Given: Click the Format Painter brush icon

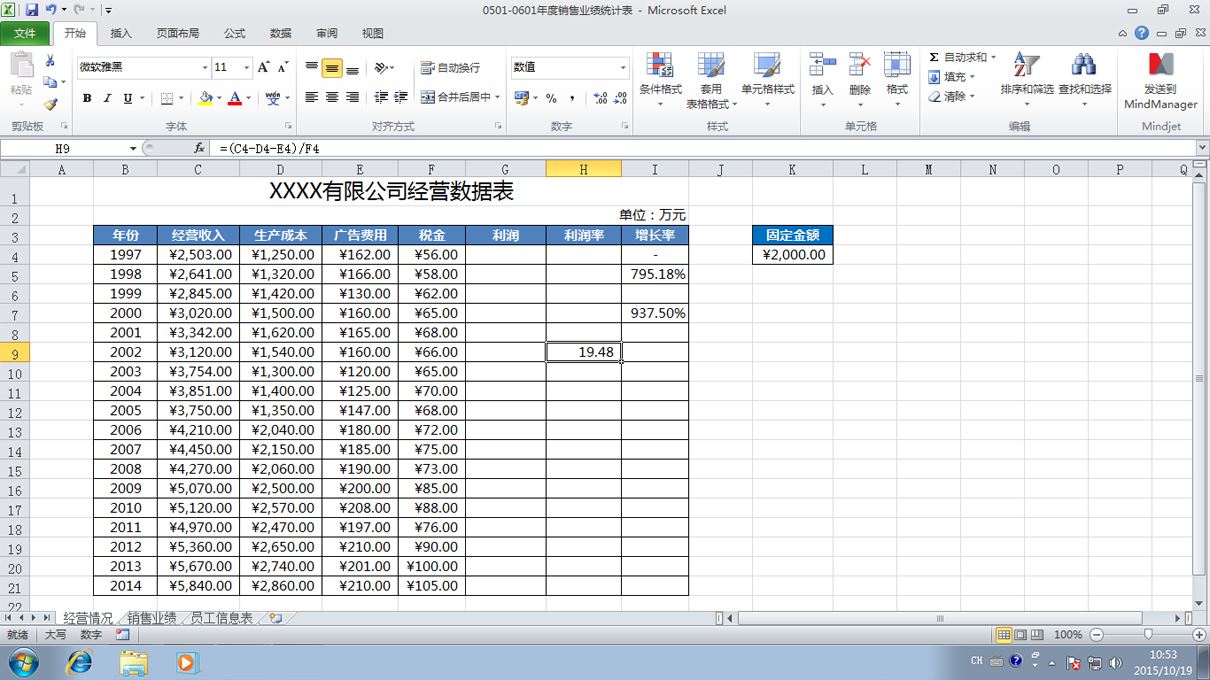Looking at the screenshot, I should 50,103.
